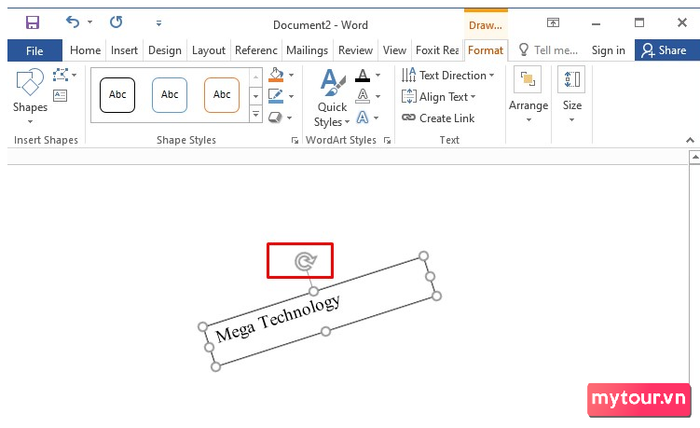Open the WordArt Styles dialog launcher

[x=387, y=140]
